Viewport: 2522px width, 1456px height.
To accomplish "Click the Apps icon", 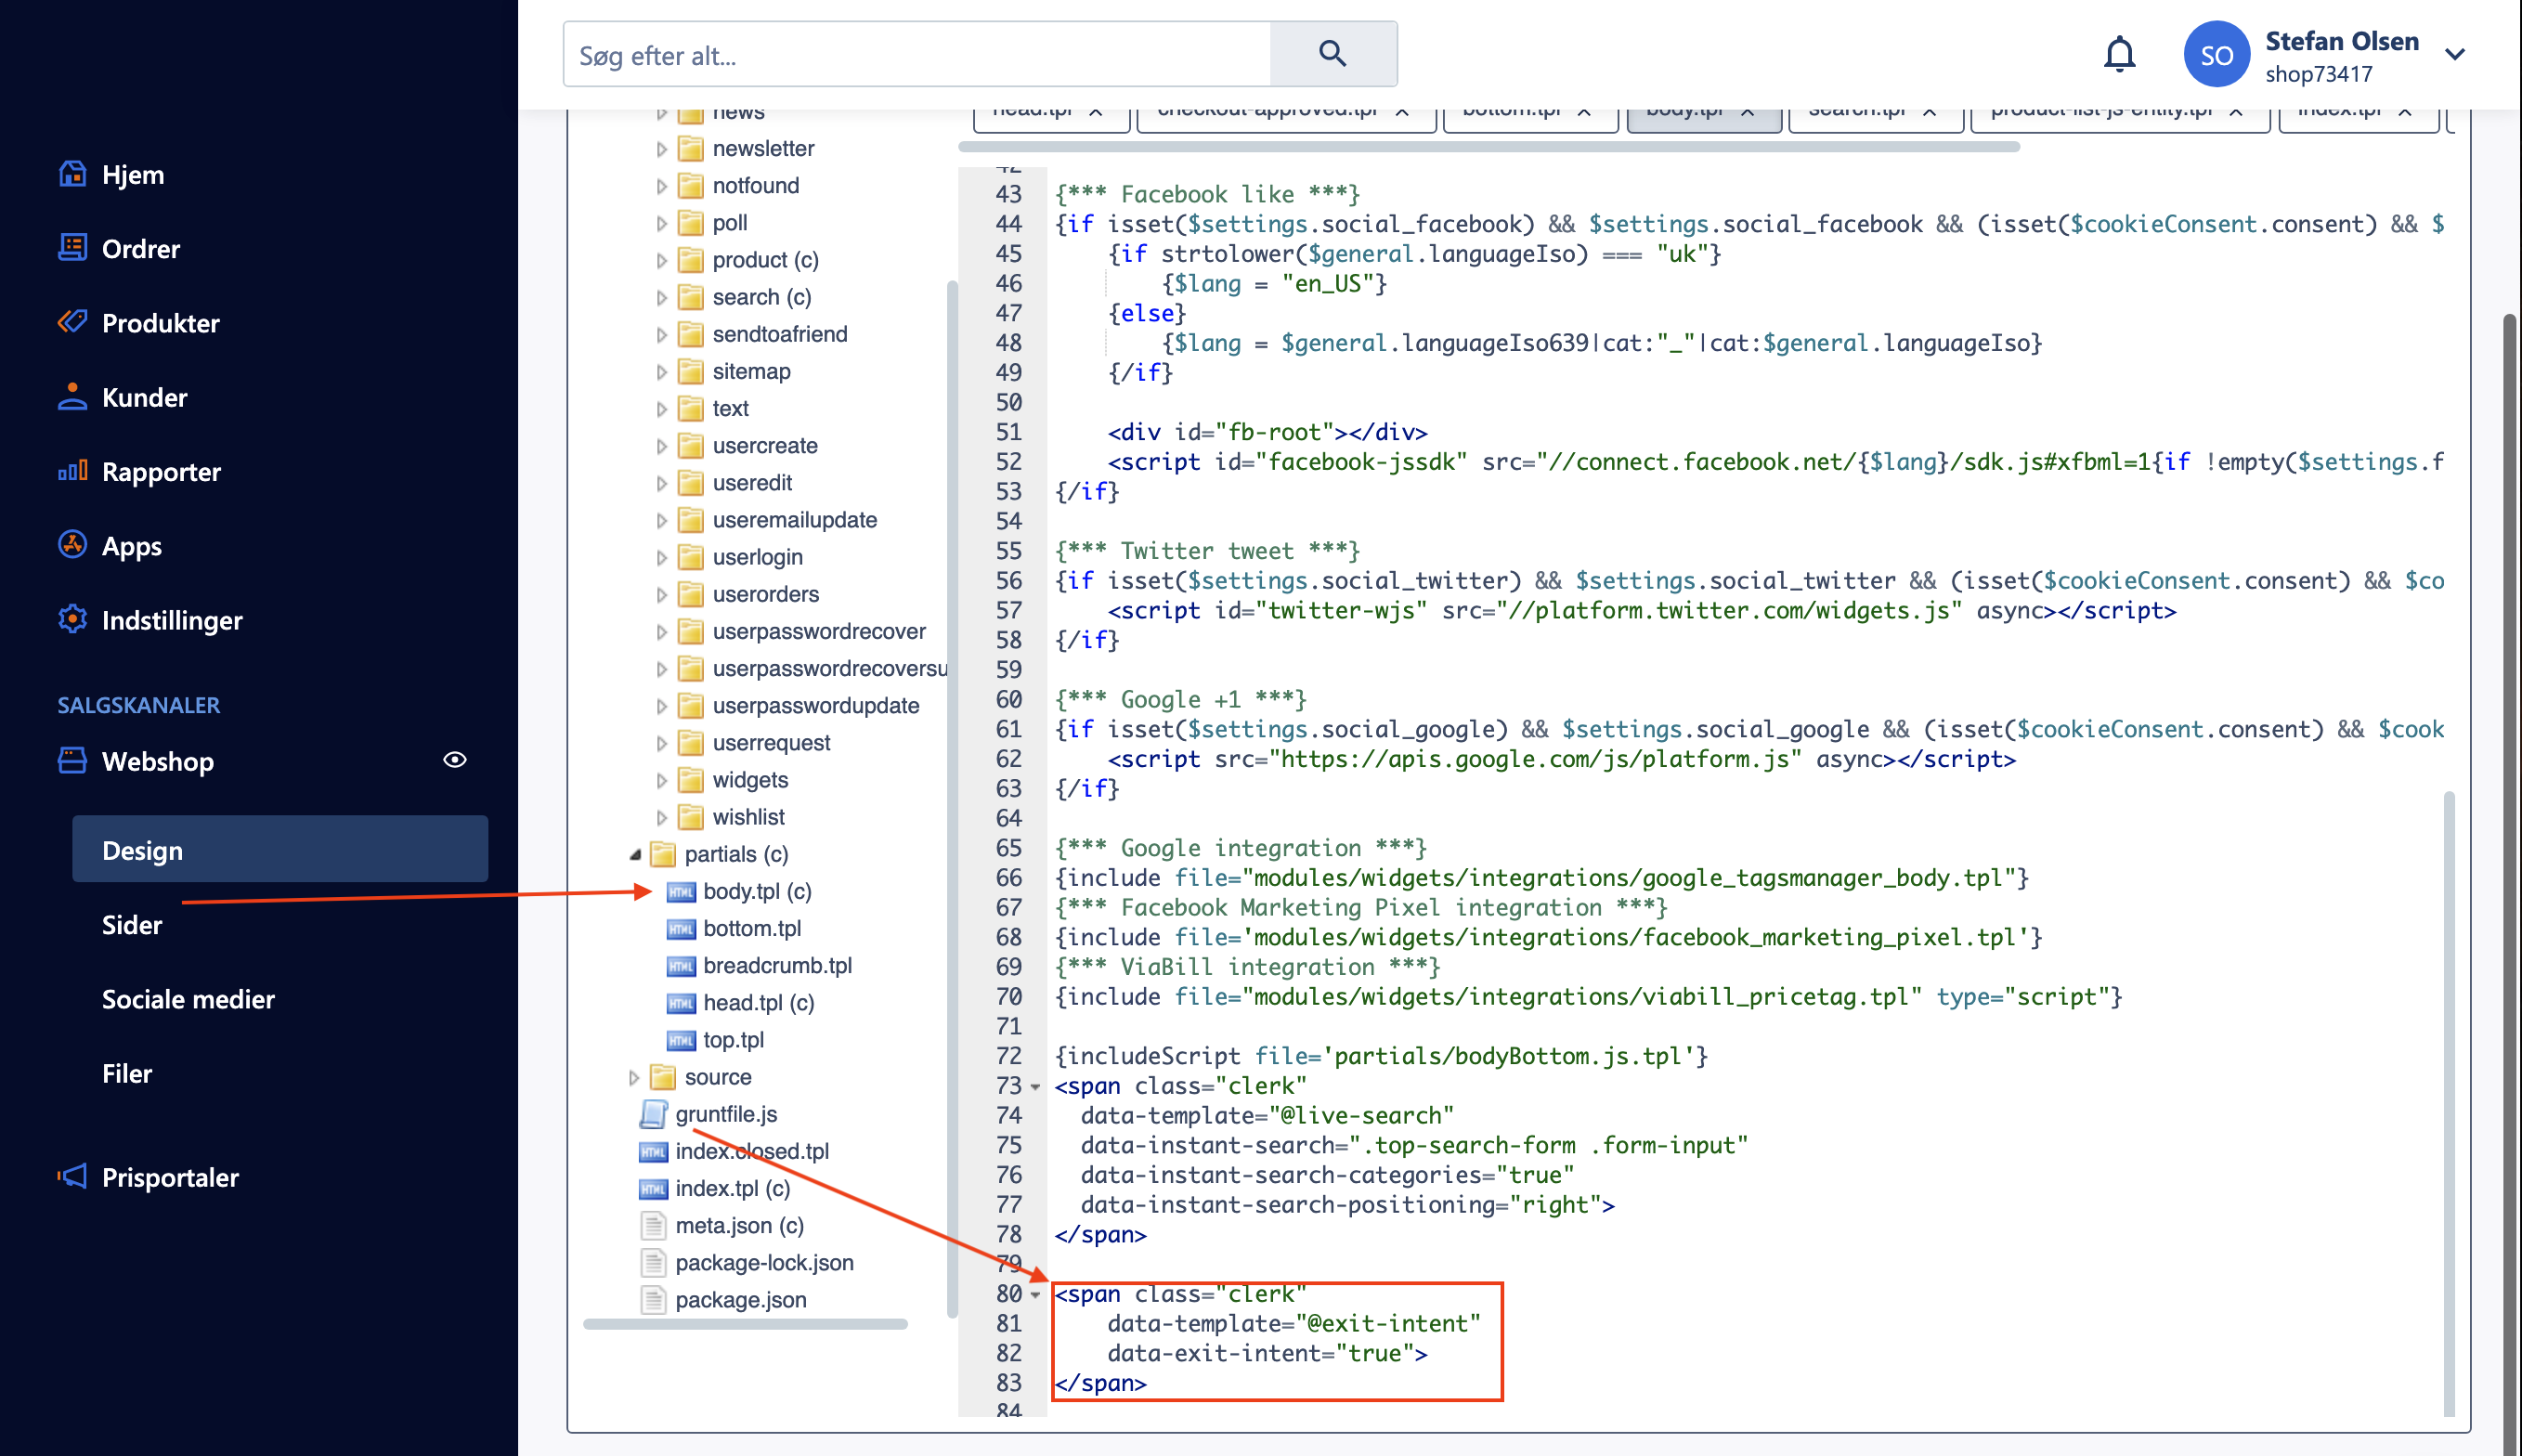I will point(73,546).
